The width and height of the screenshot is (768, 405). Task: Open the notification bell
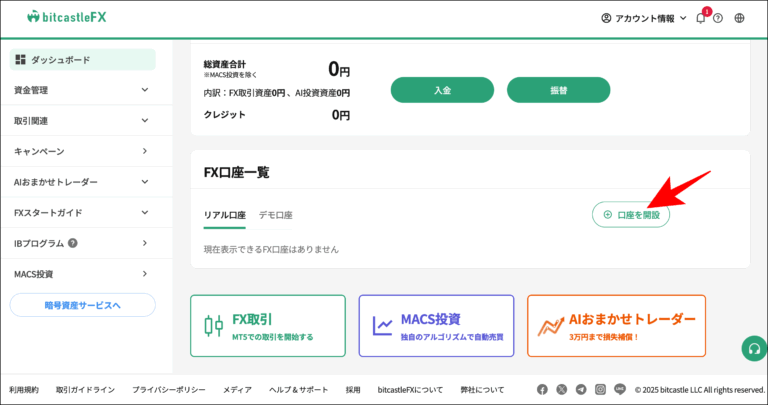(701, 18)
